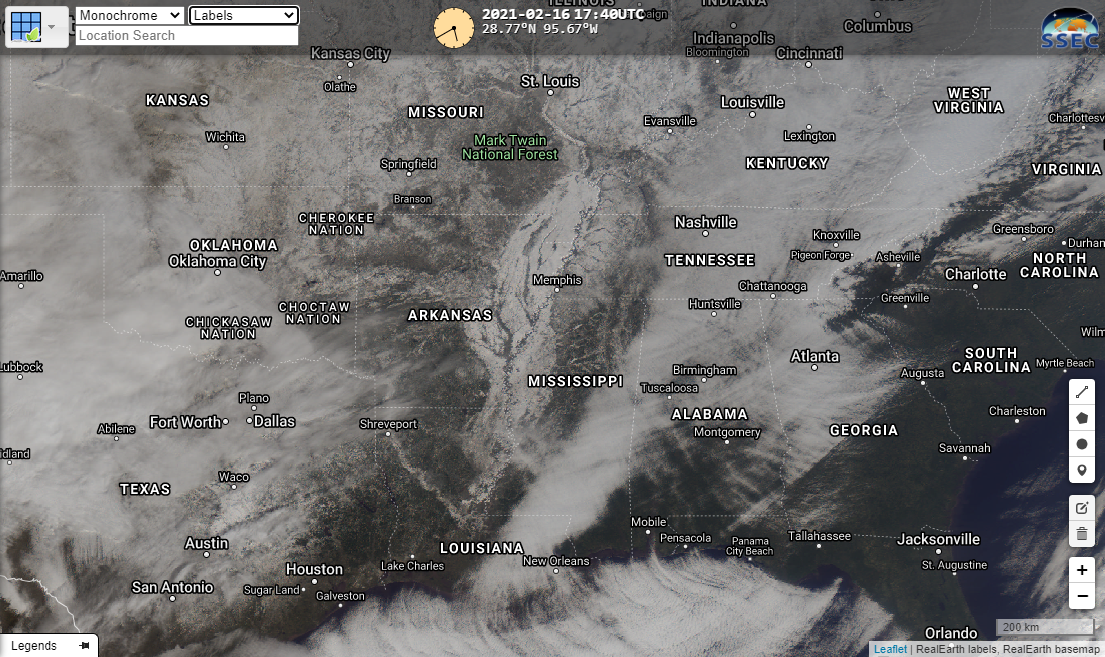Click the Dallas city label
The width and height of the screenshot is (1105, 657).
(x=274, y=422)
